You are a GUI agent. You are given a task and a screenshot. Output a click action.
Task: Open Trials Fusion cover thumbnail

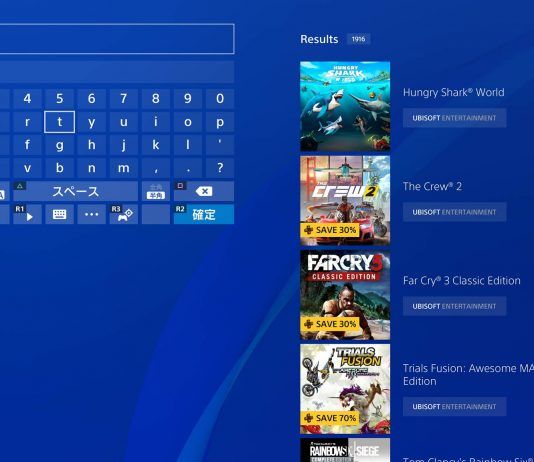345,389
